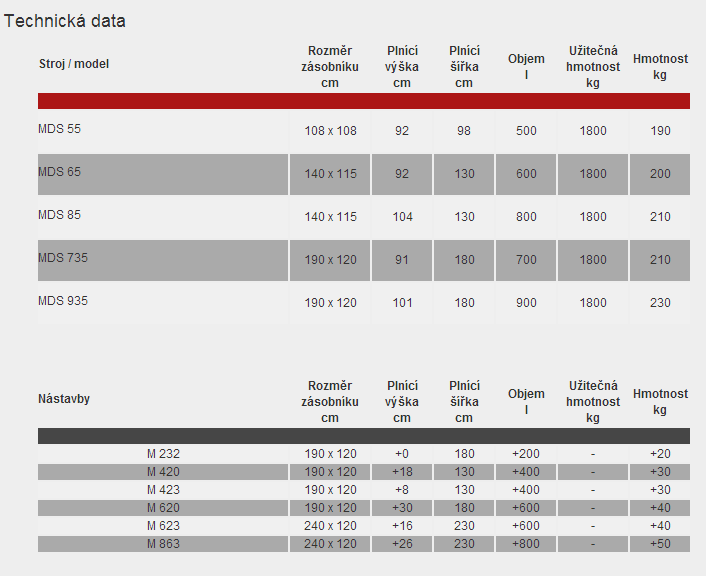Viewport: 706px width, 576px height.
Task: Click the MDS 65 model name
Action: (59, 172)
